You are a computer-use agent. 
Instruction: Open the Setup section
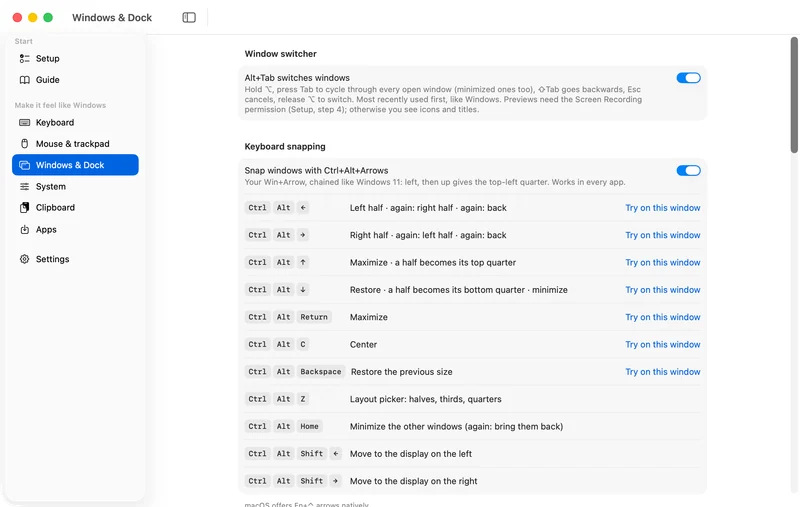pos(76,59)
